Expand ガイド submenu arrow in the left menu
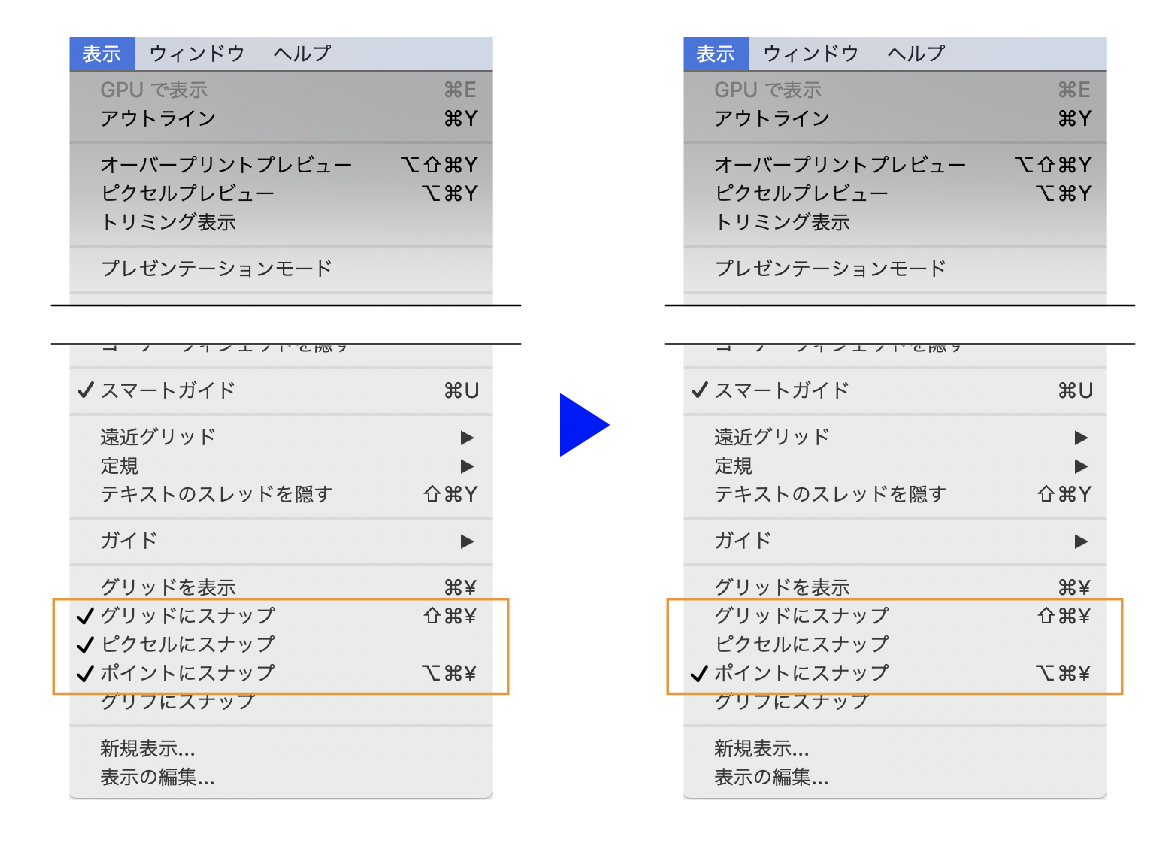Viewport: 1160px width, 844px height. [467, 541]
